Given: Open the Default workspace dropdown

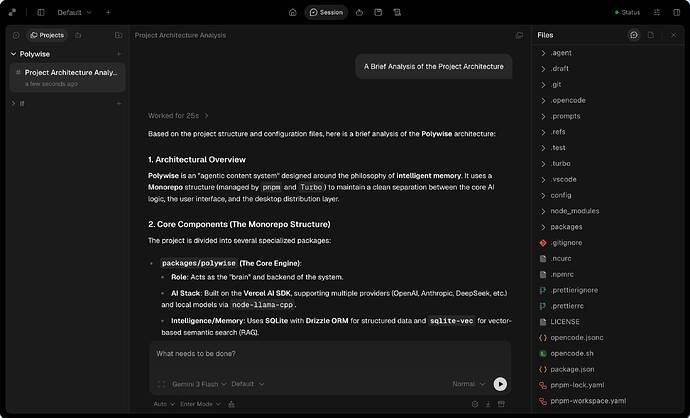Looking at the screenshot, I should coord(74,12).
